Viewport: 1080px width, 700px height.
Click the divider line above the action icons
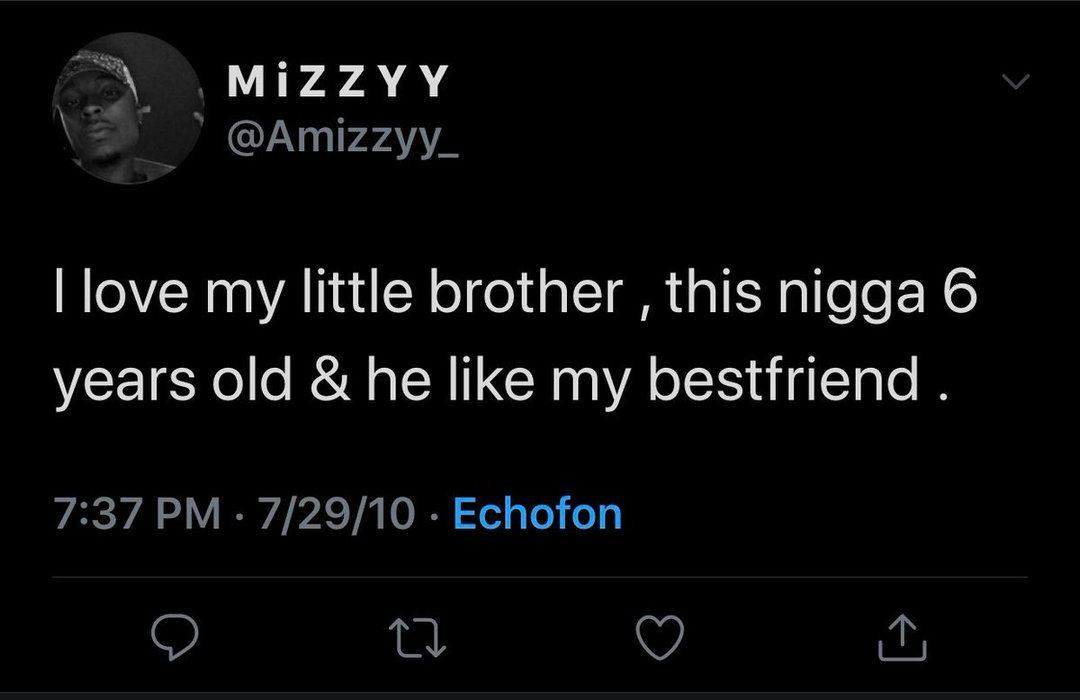[540, 577]
